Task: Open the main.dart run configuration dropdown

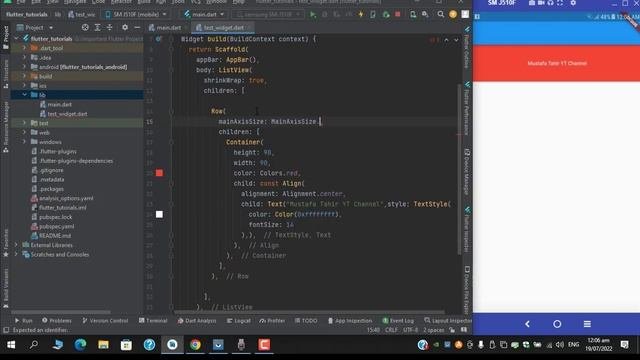Action: [204, 15]
